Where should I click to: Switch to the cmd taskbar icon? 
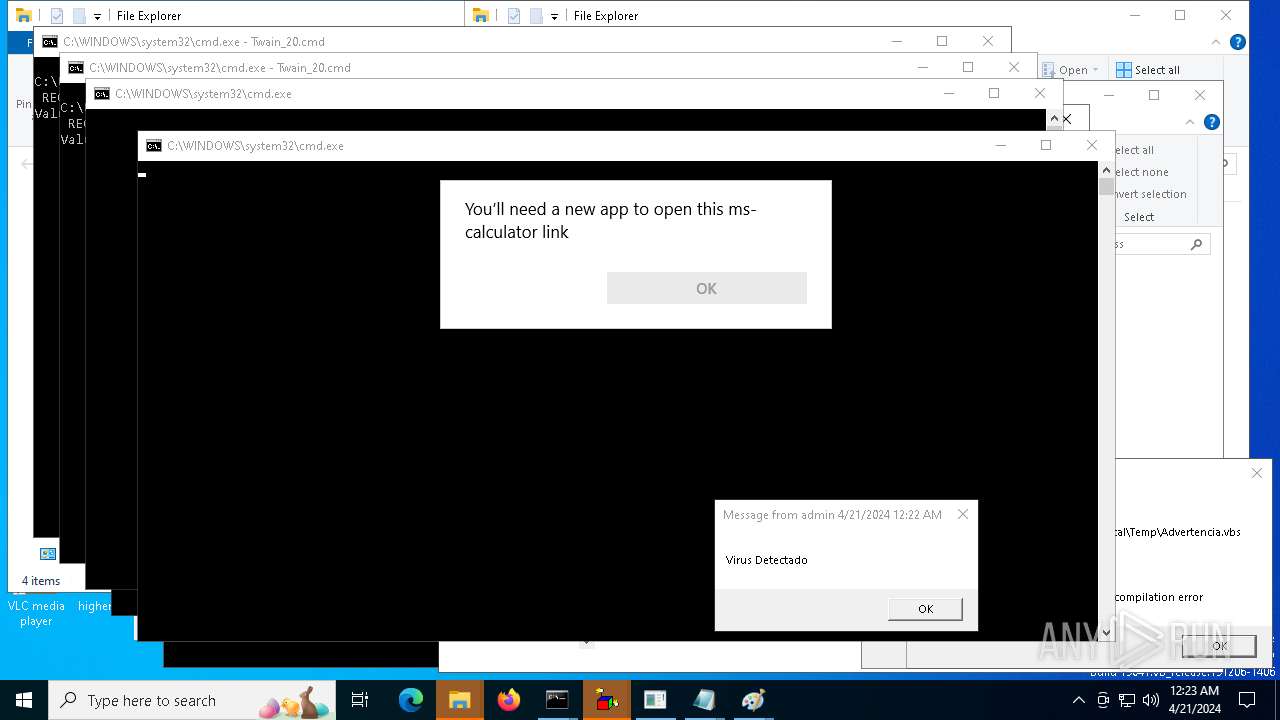pos(557,700)
